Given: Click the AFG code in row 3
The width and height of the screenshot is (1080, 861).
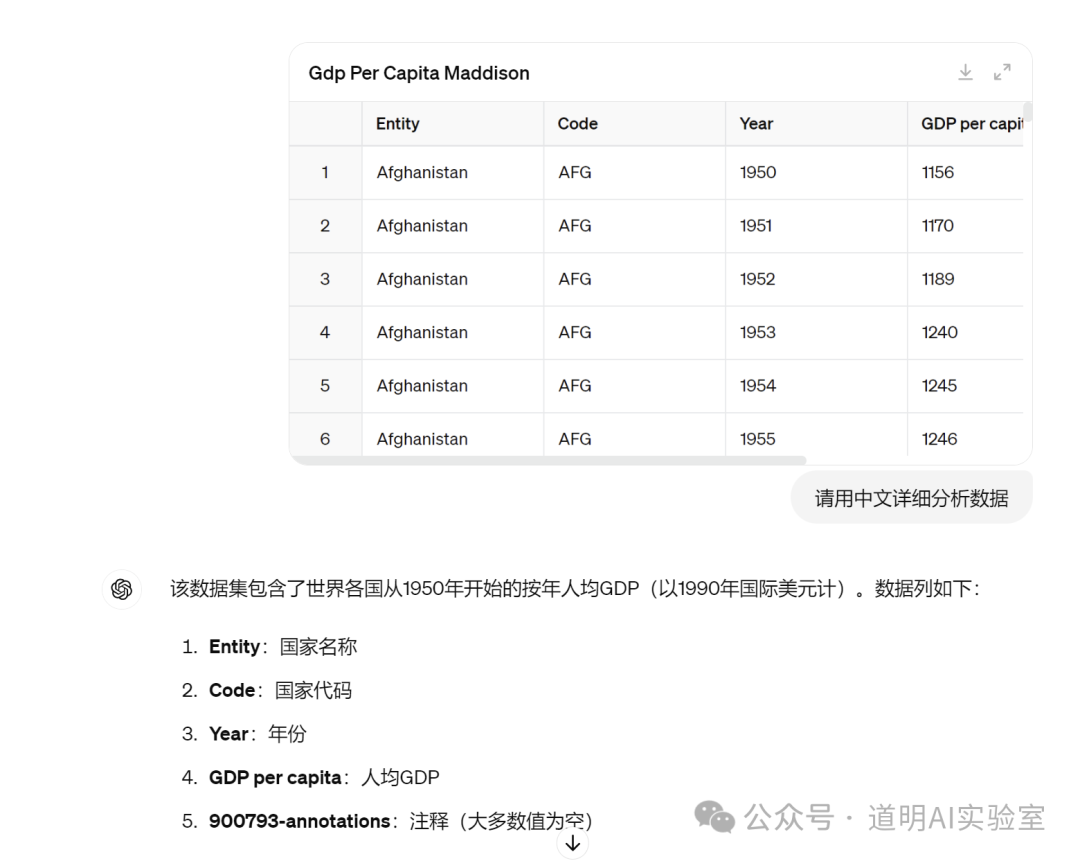Looking at the screenshot, I should coord(575,279).
